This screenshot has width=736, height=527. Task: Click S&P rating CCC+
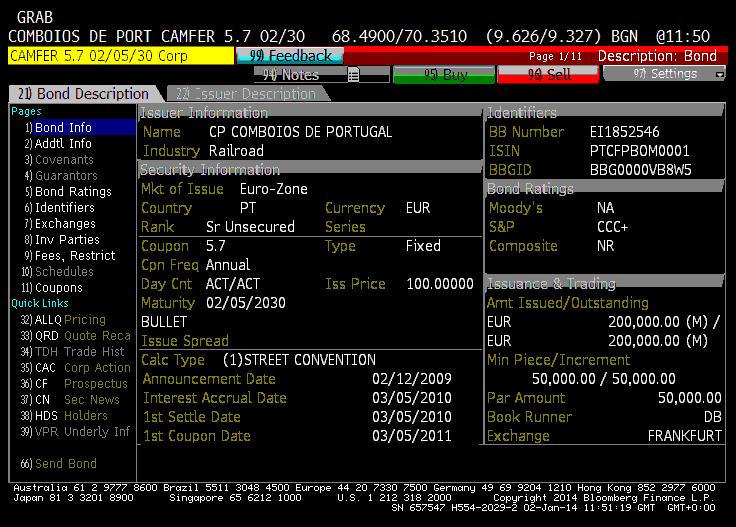[612, 227]
